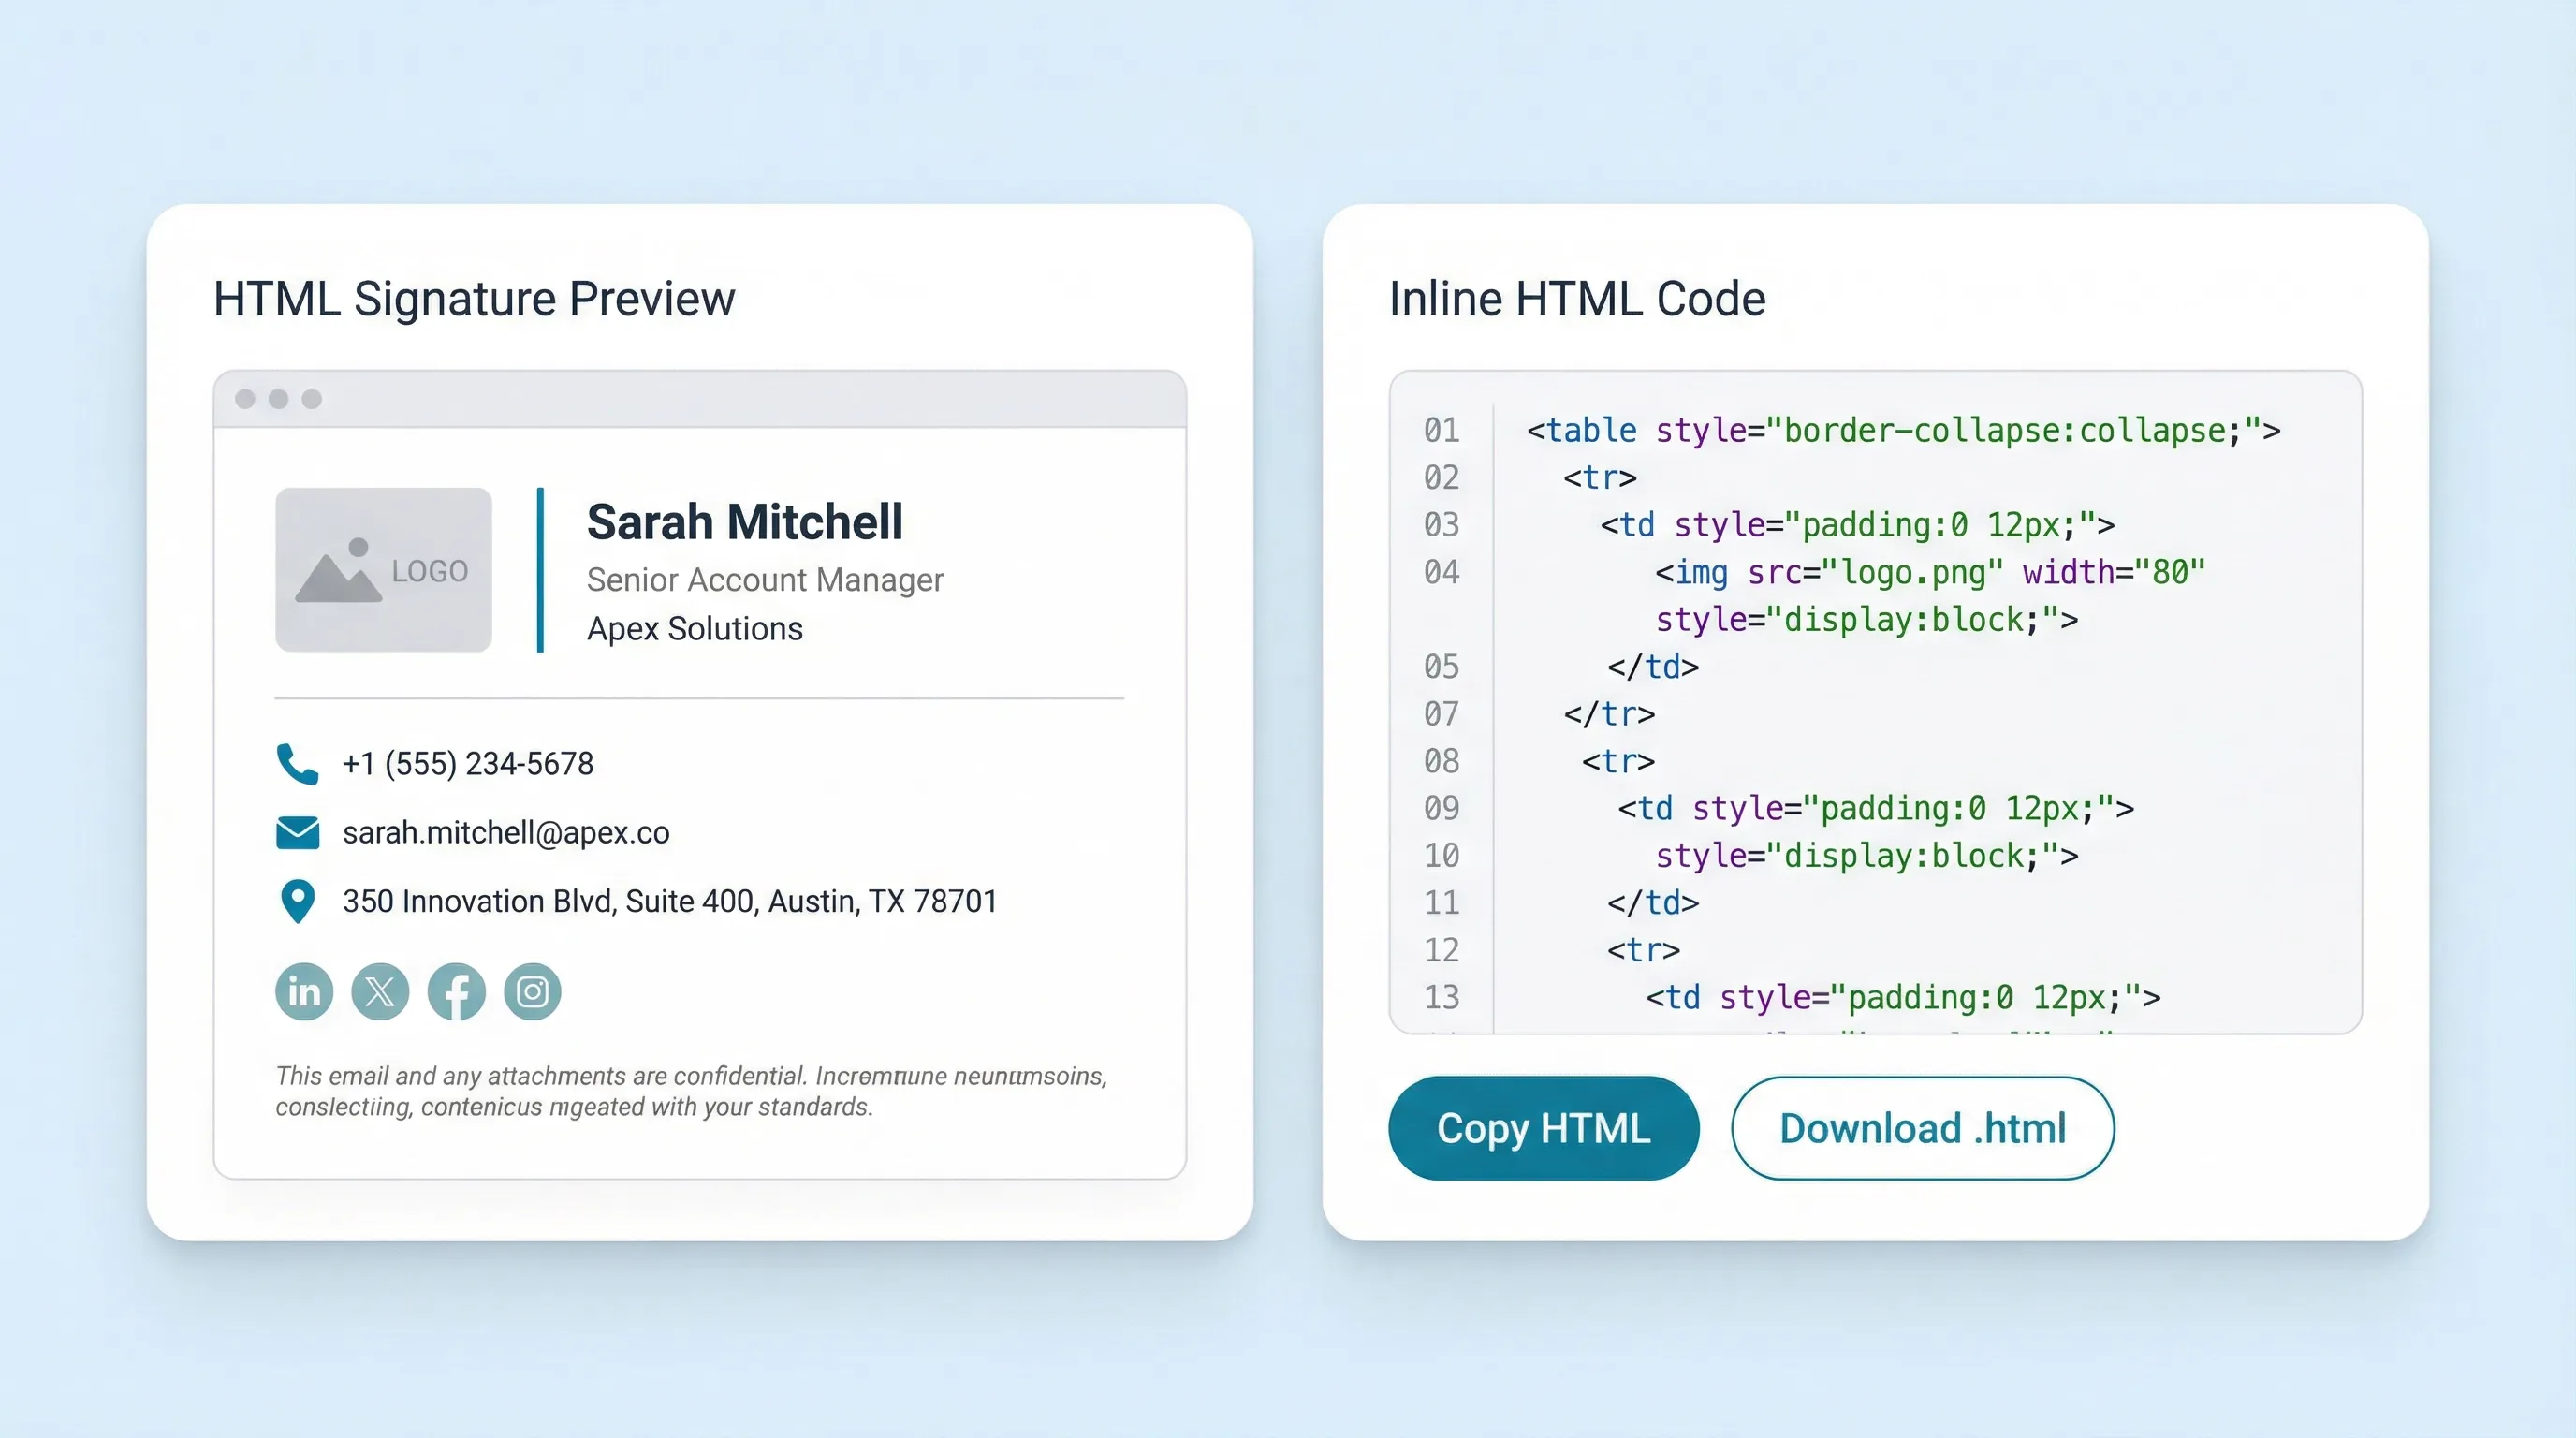Screen dimensions: 2576x1438
Task: Click the X (Twitter) social icon
Action: [379, 991]
